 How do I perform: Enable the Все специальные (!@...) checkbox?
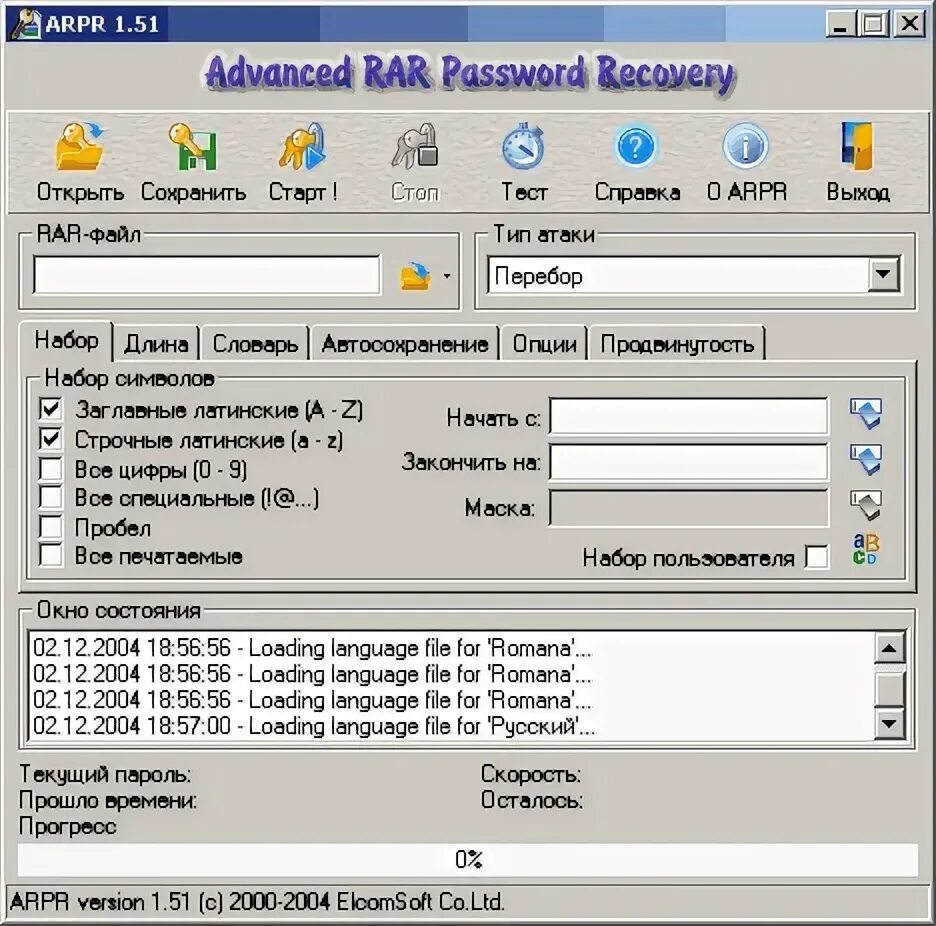[50, 497]
